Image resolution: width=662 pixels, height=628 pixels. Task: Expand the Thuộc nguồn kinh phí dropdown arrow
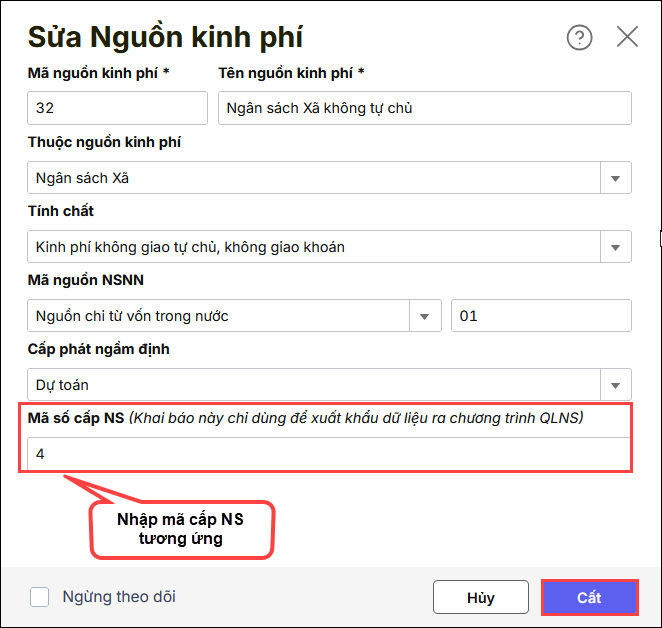(x=615, y=178)
